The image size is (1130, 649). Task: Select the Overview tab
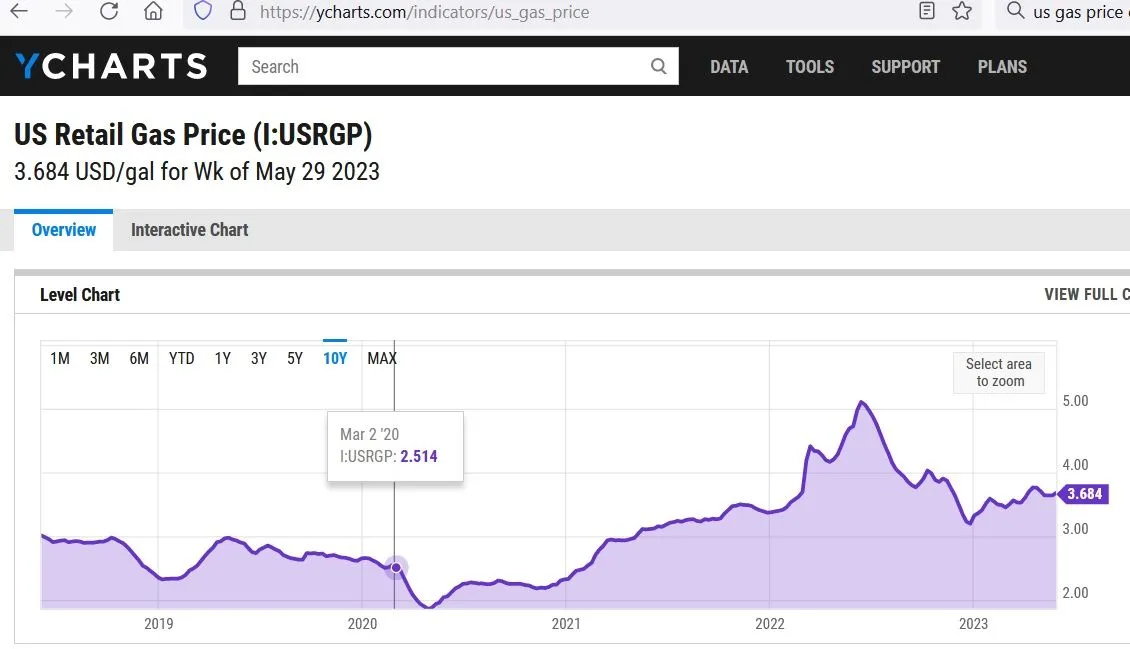point(62,230)
